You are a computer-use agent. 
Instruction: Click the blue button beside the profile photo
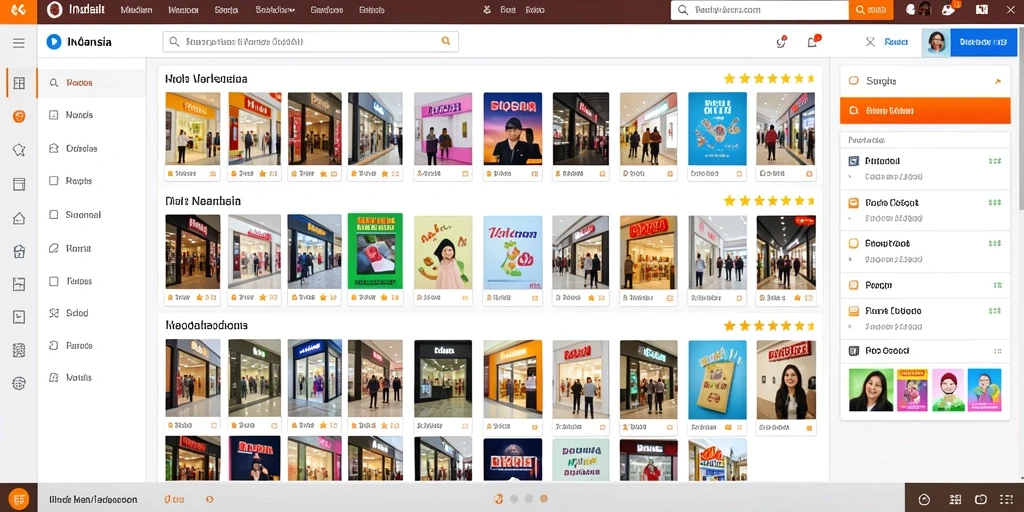(984, 42)
